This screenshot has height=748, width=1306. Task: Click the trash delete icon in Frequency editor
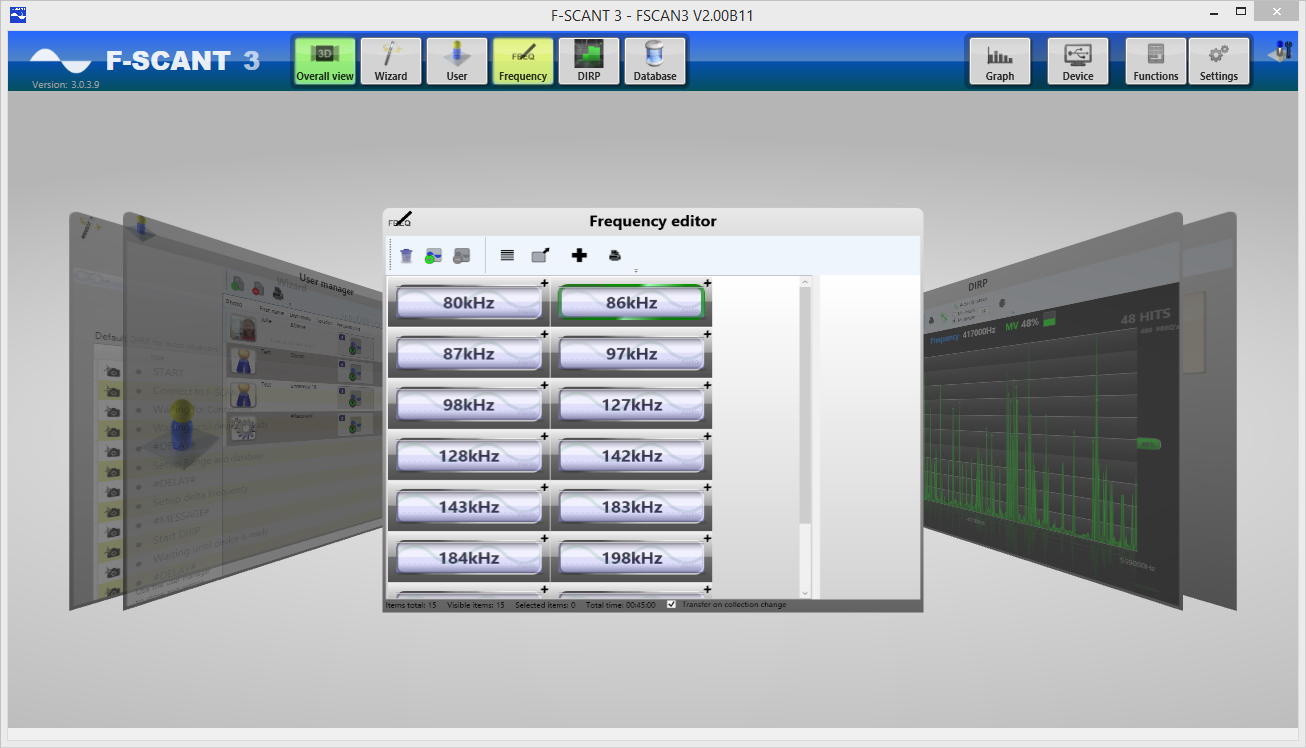[406, 256]
